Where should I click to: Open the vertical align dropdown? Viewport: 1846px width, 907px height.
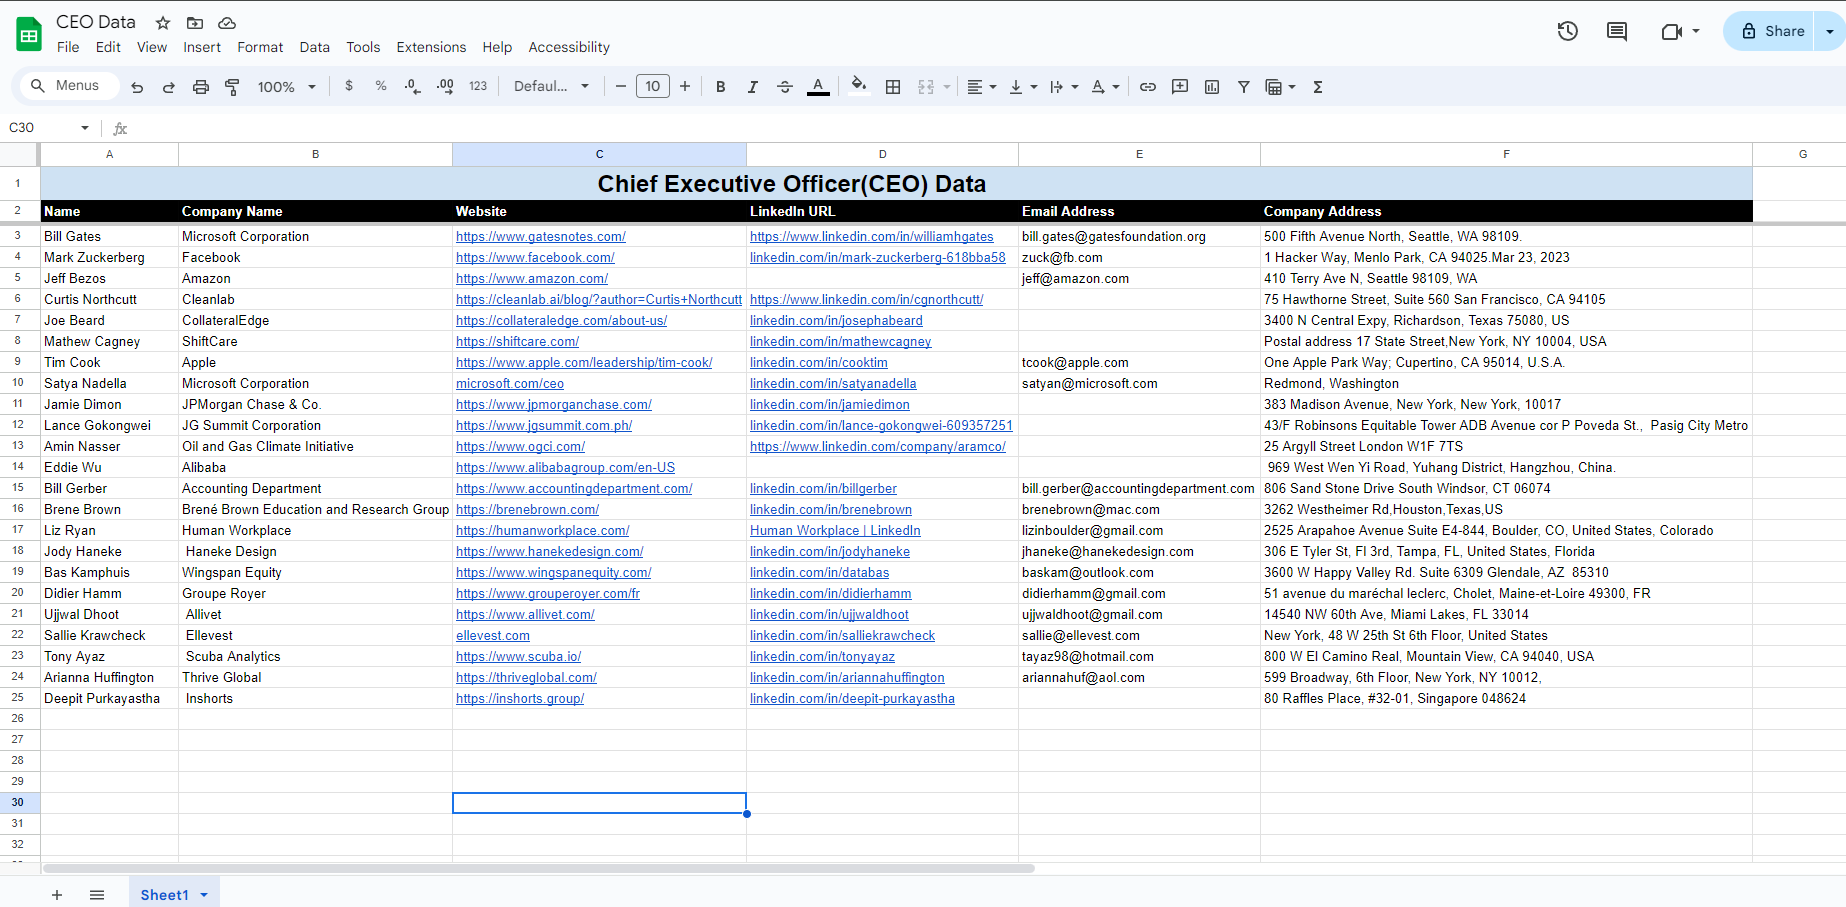click(1023, 87)
